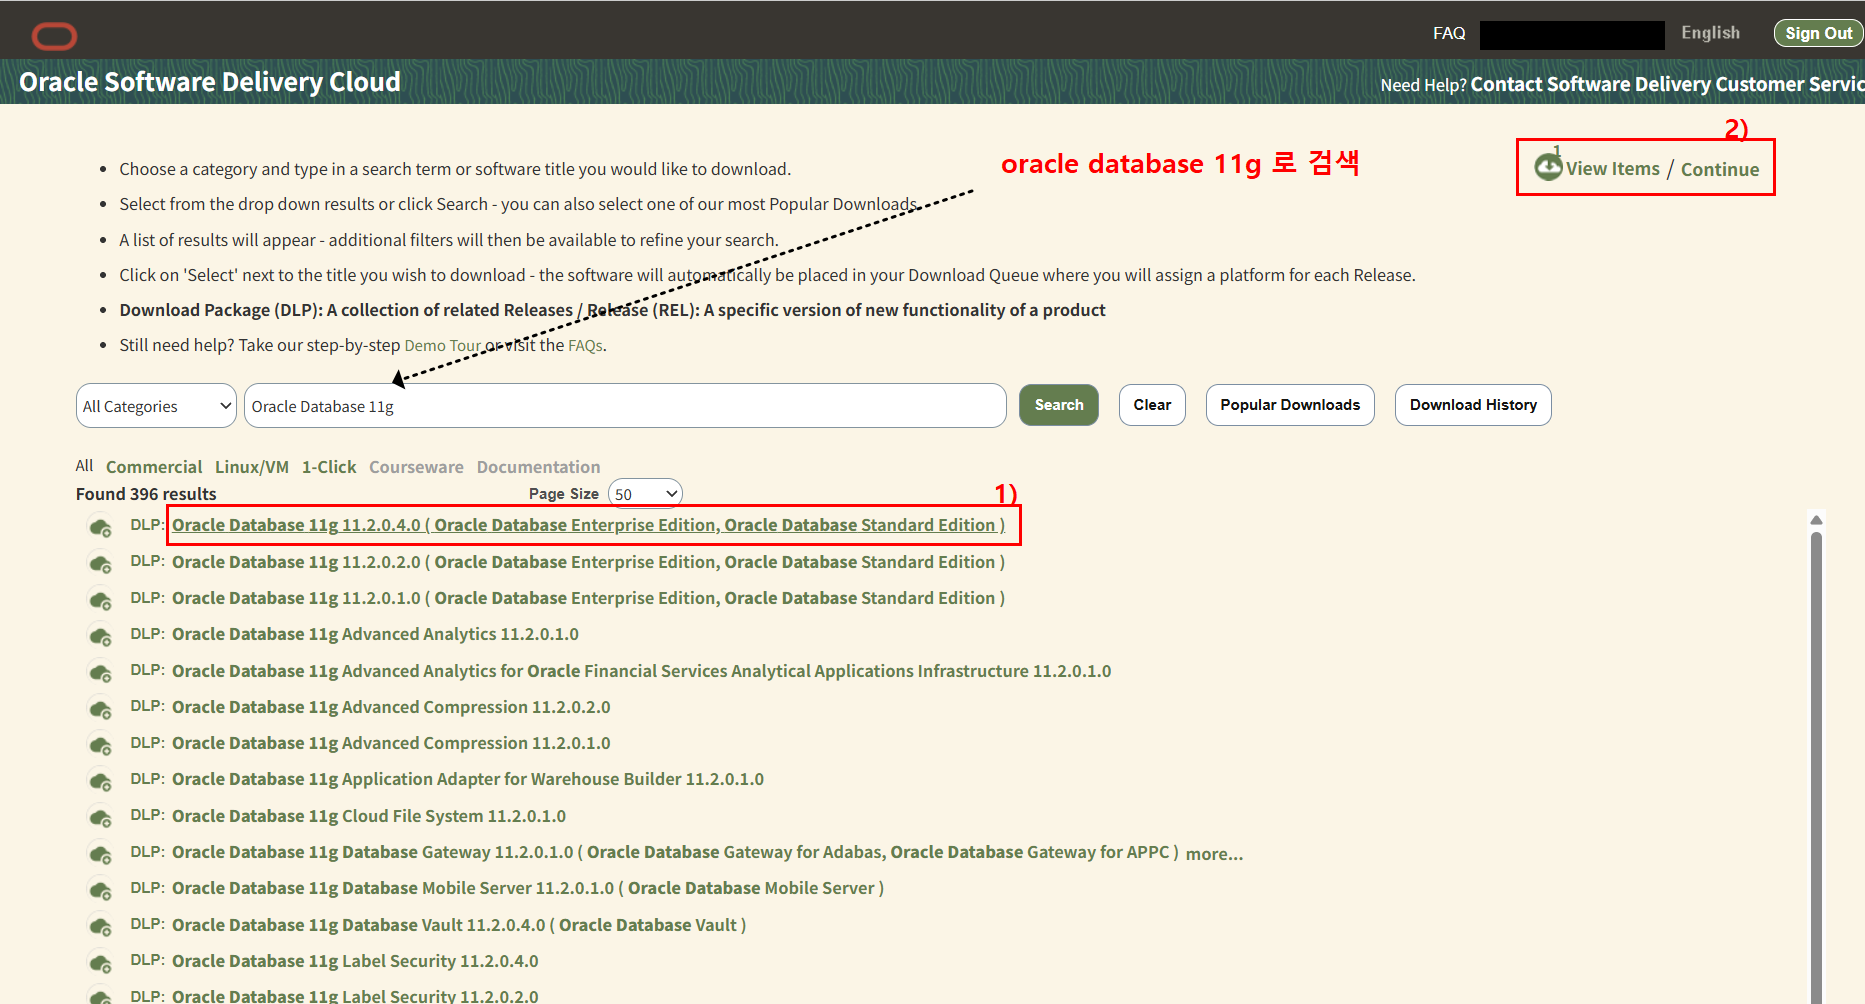Contact Software Delivery Customer Service link

point(1667,85)
